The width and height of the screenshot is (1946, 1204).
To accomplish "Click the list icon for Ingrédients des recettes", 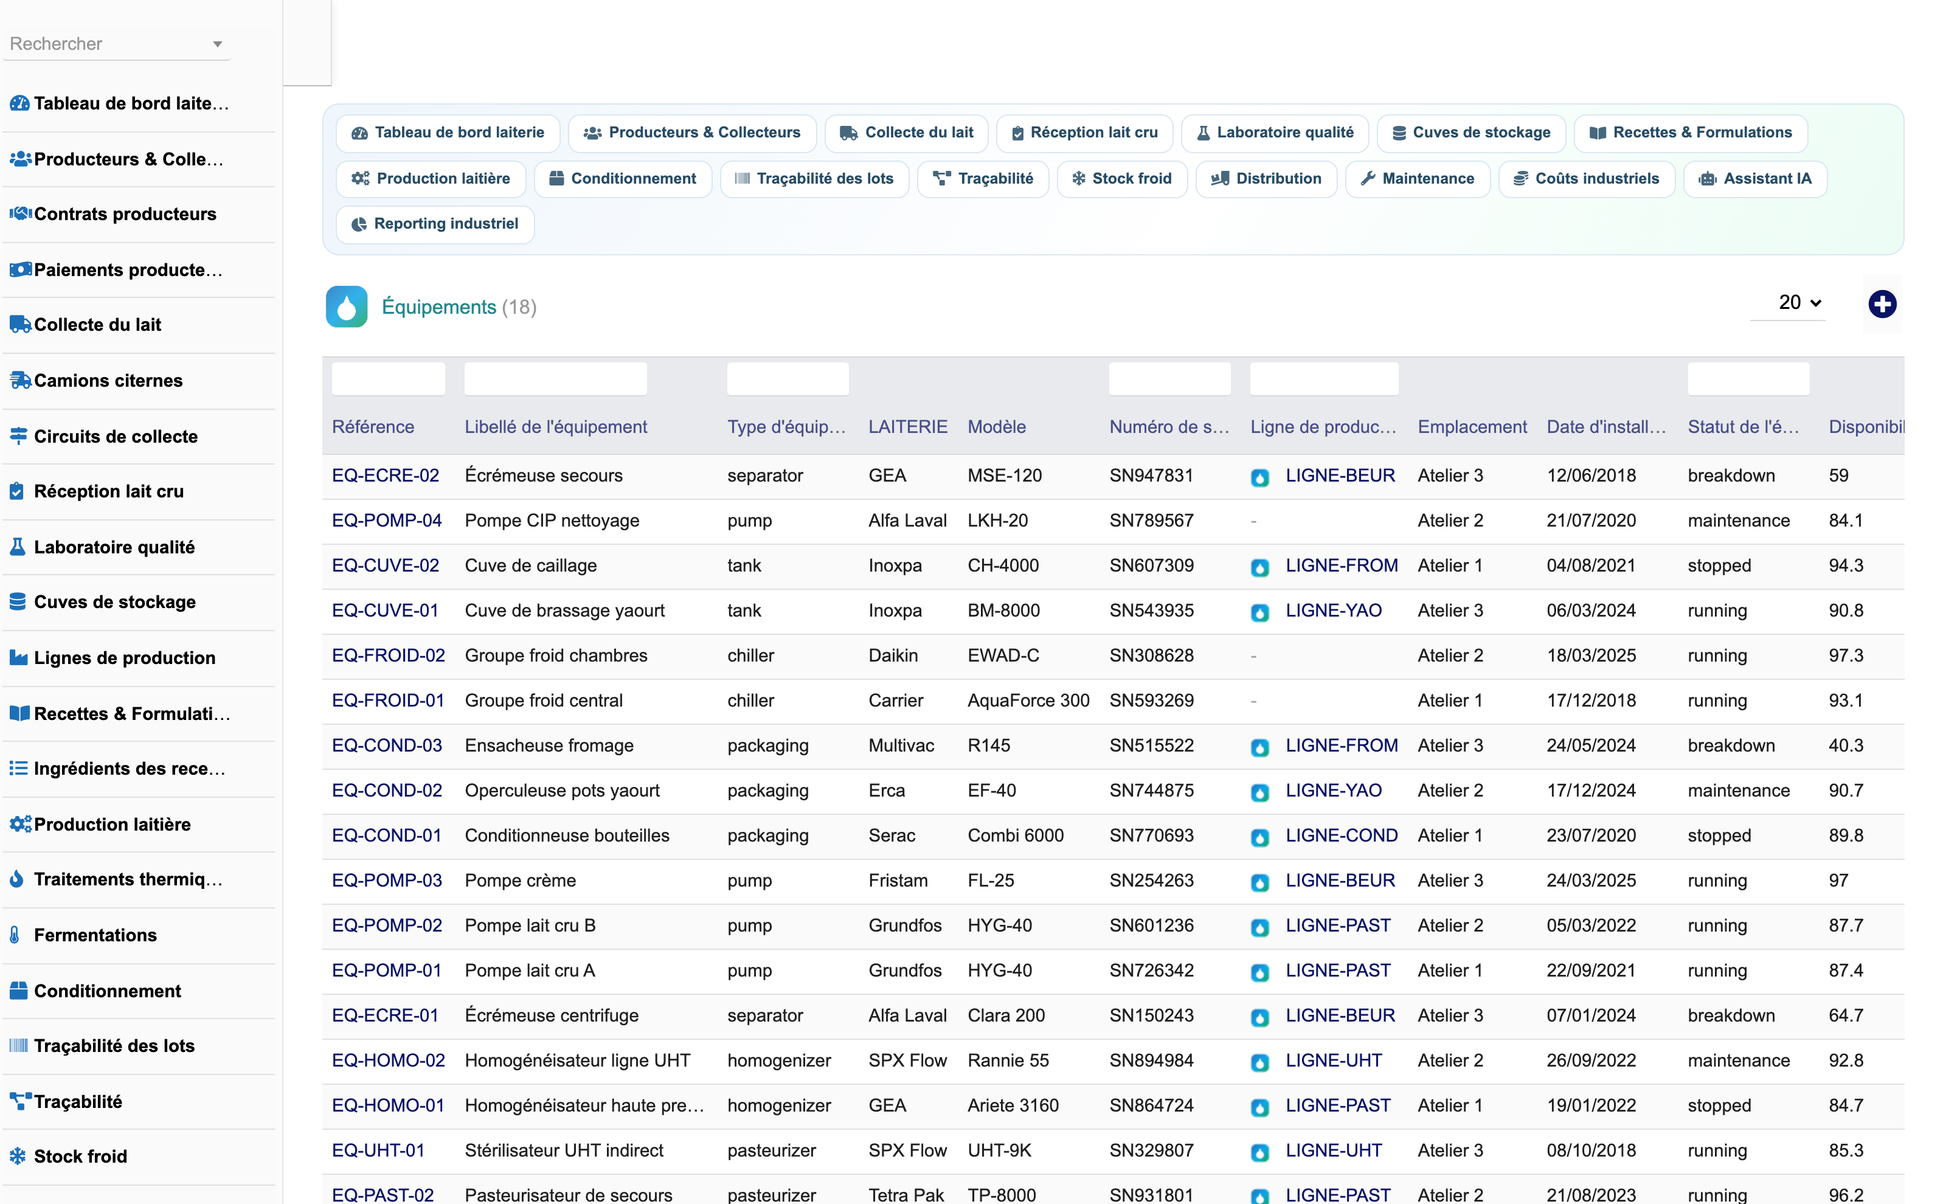I will tap(18, 768).
